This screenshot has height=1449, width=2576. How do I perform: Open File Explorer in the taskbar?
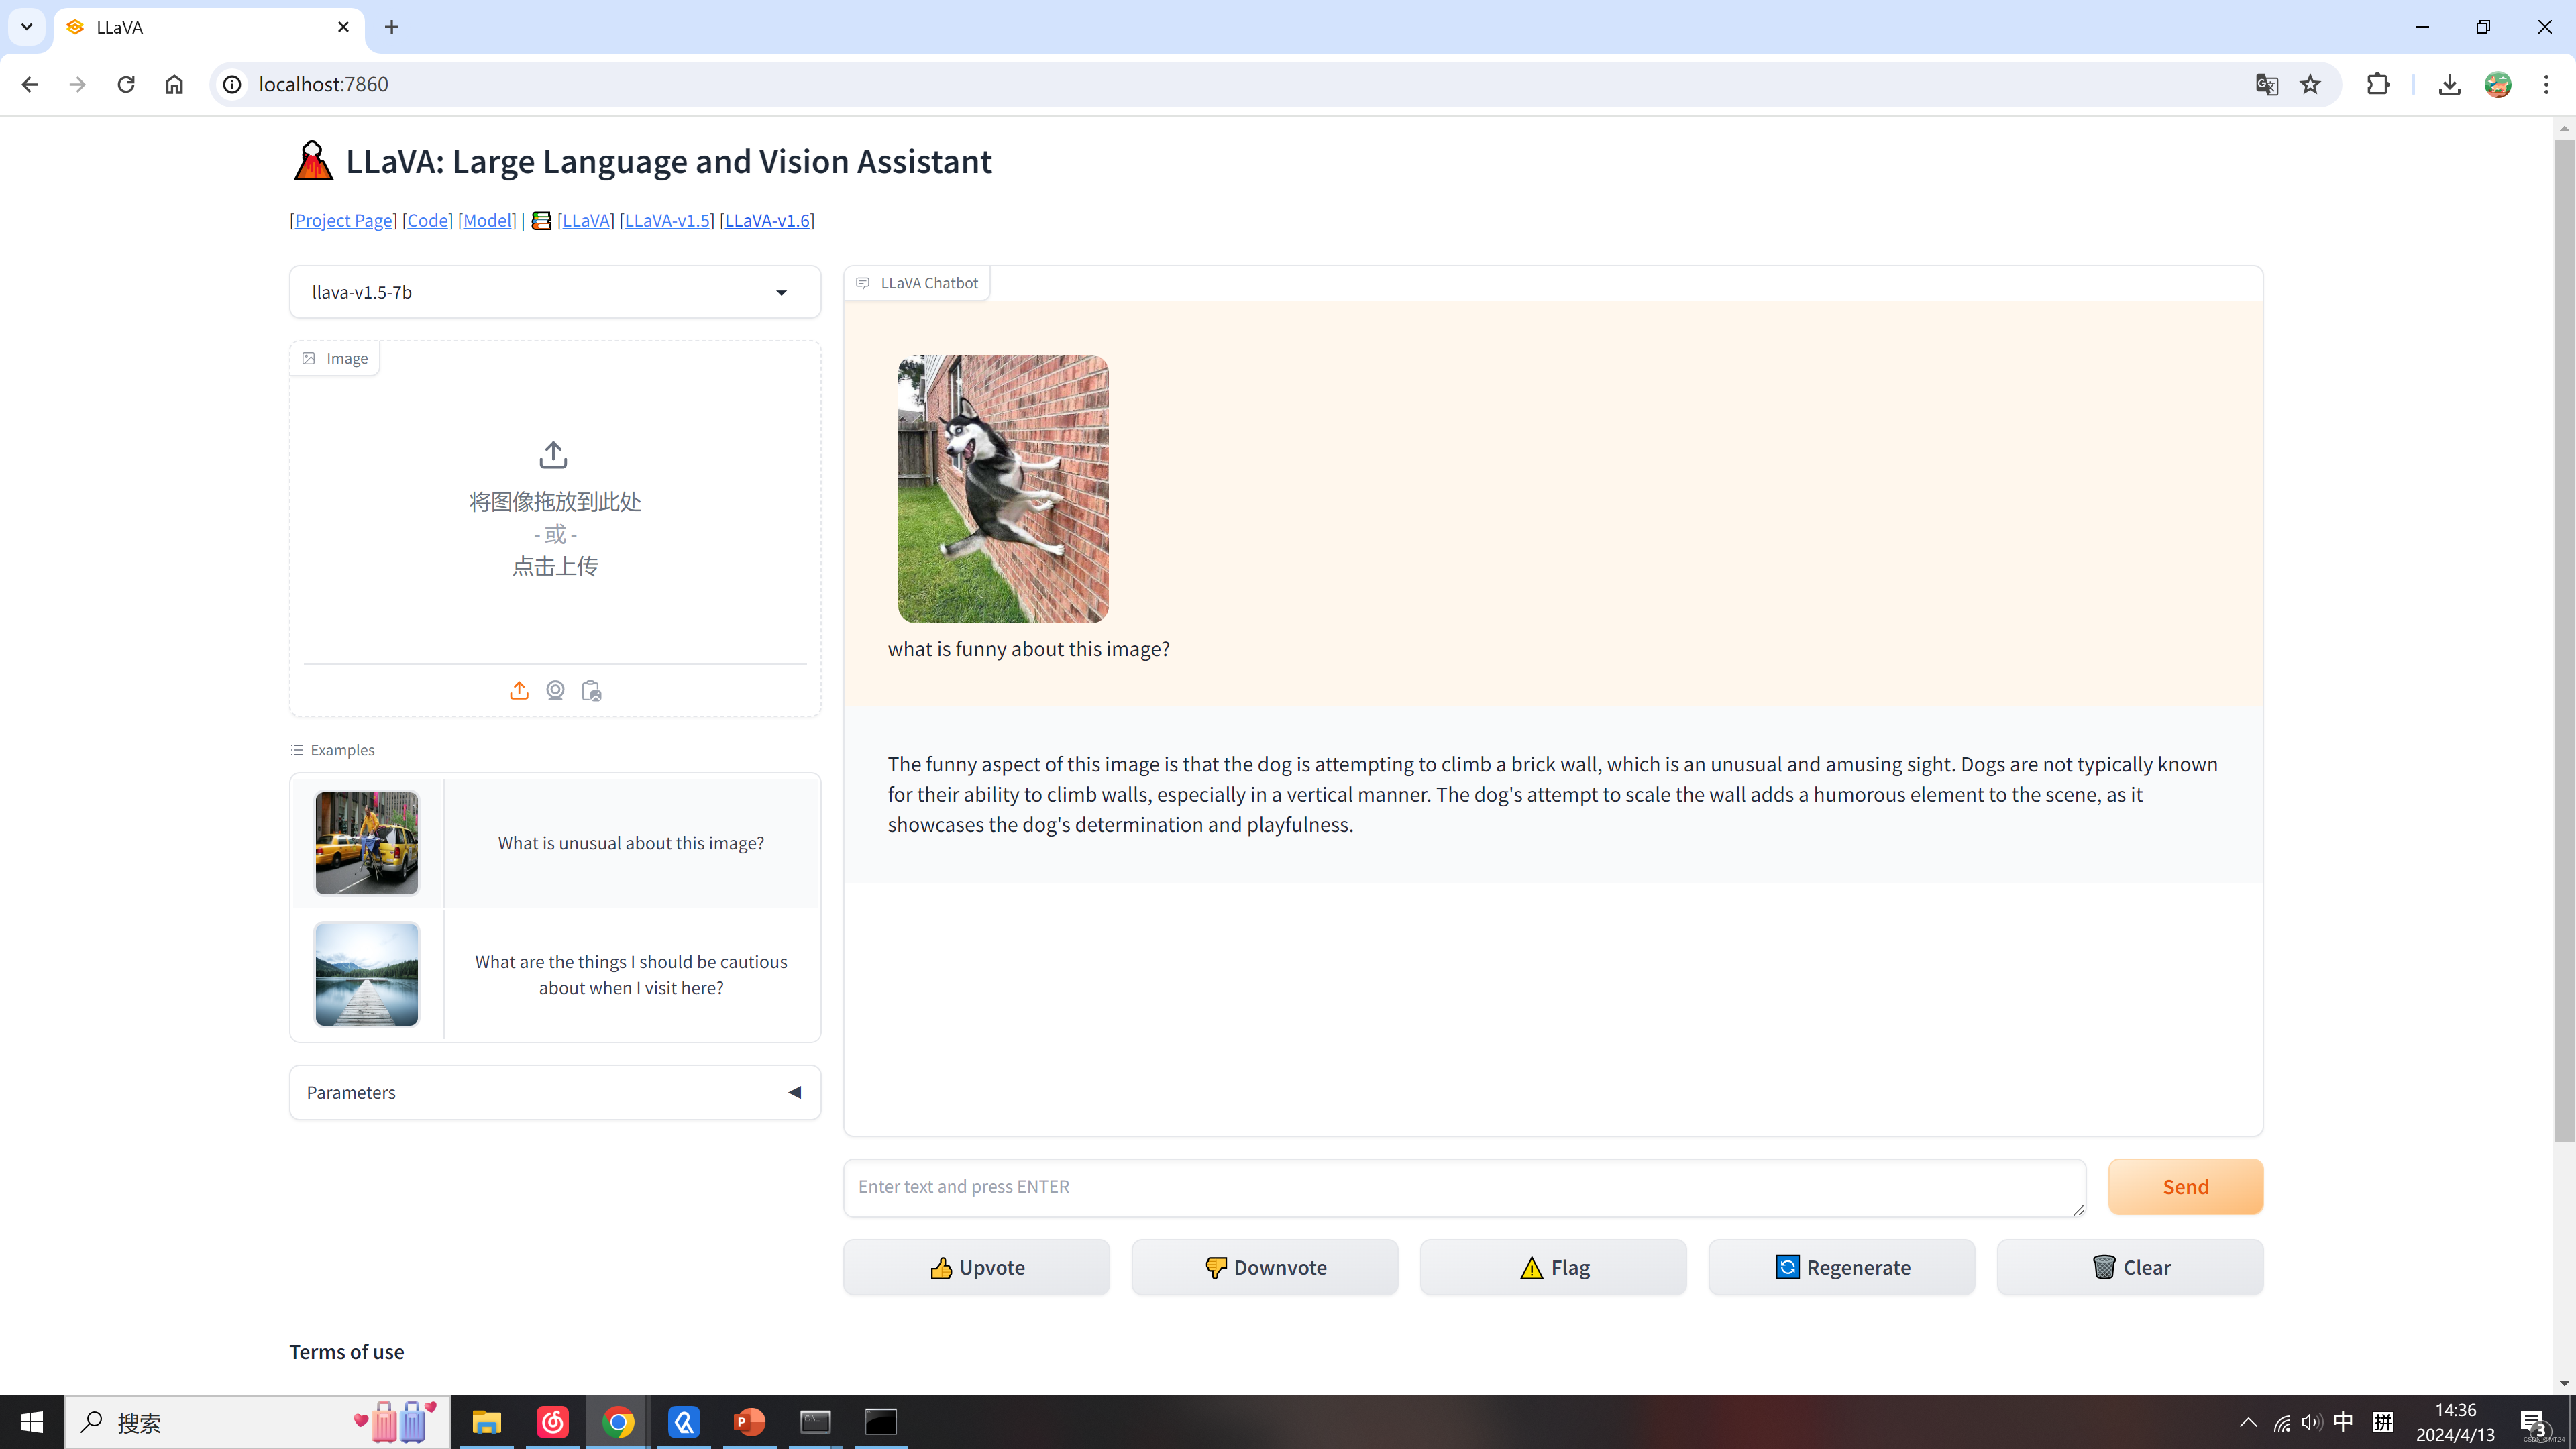pos(487,1422)
